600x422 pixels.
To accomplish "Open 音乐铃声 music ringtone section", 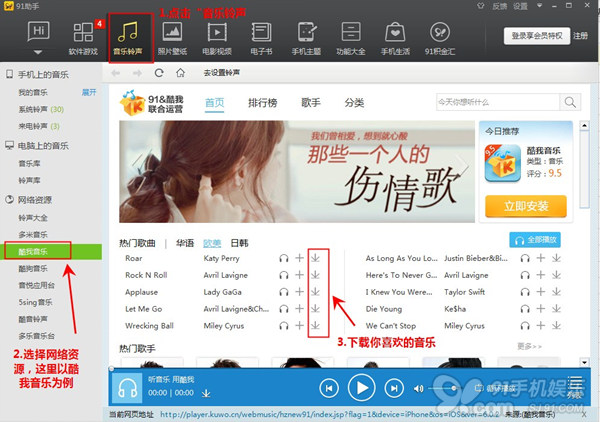I will click(128, 37).
